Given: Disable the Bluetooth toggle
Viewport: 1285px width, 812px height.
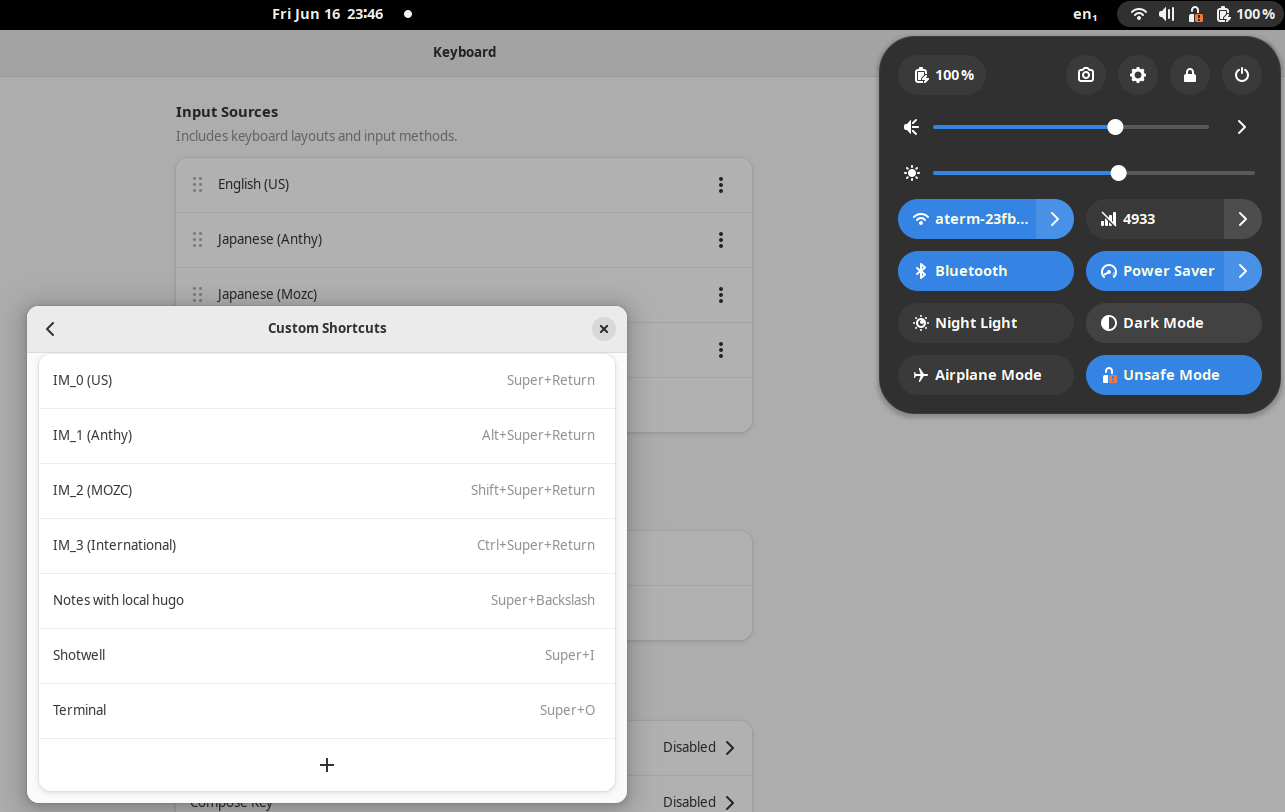Looking at the screenshot, I should pos(985,271).
